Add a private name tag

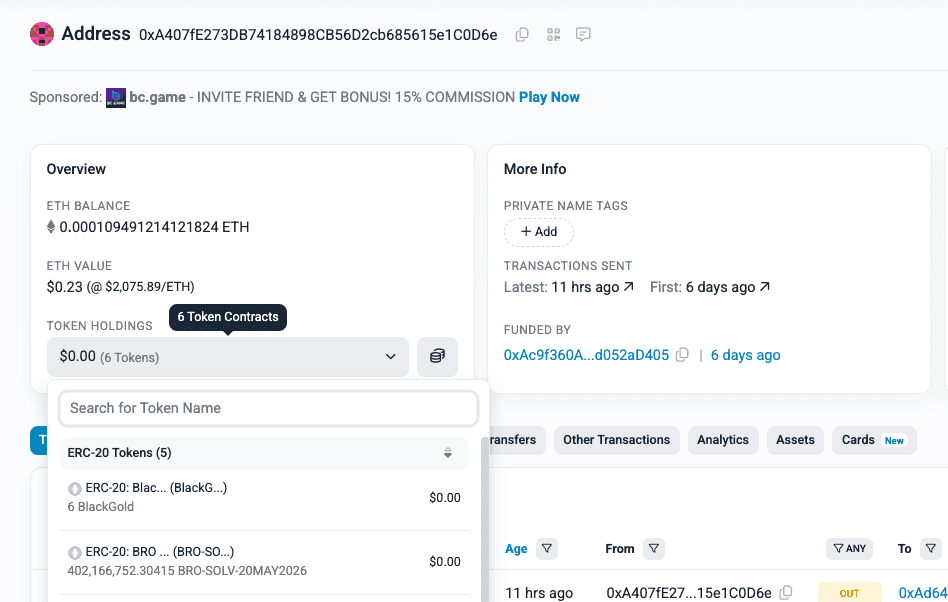tap(539, 232)
